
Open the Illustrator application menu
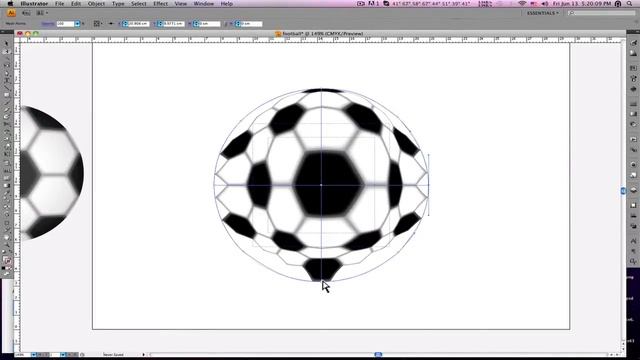coord(34,4)
